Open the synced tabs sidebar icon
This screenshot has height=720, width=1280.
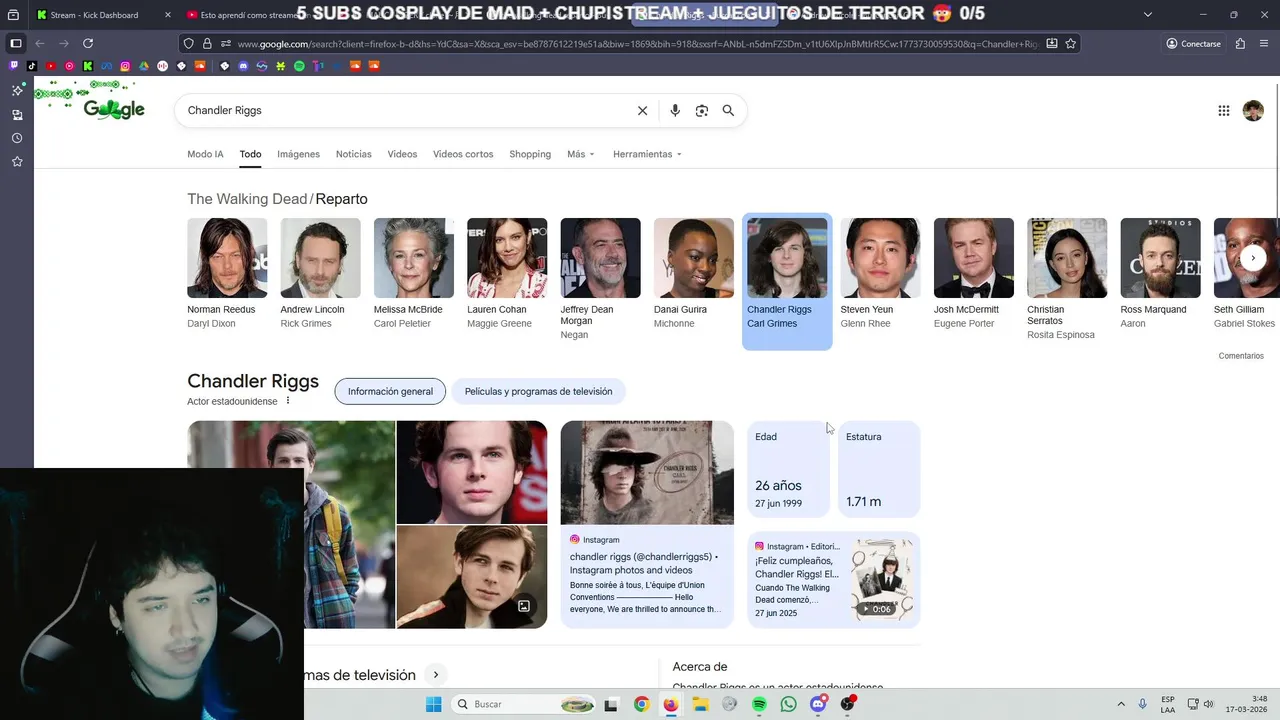(x=17, y=115)
